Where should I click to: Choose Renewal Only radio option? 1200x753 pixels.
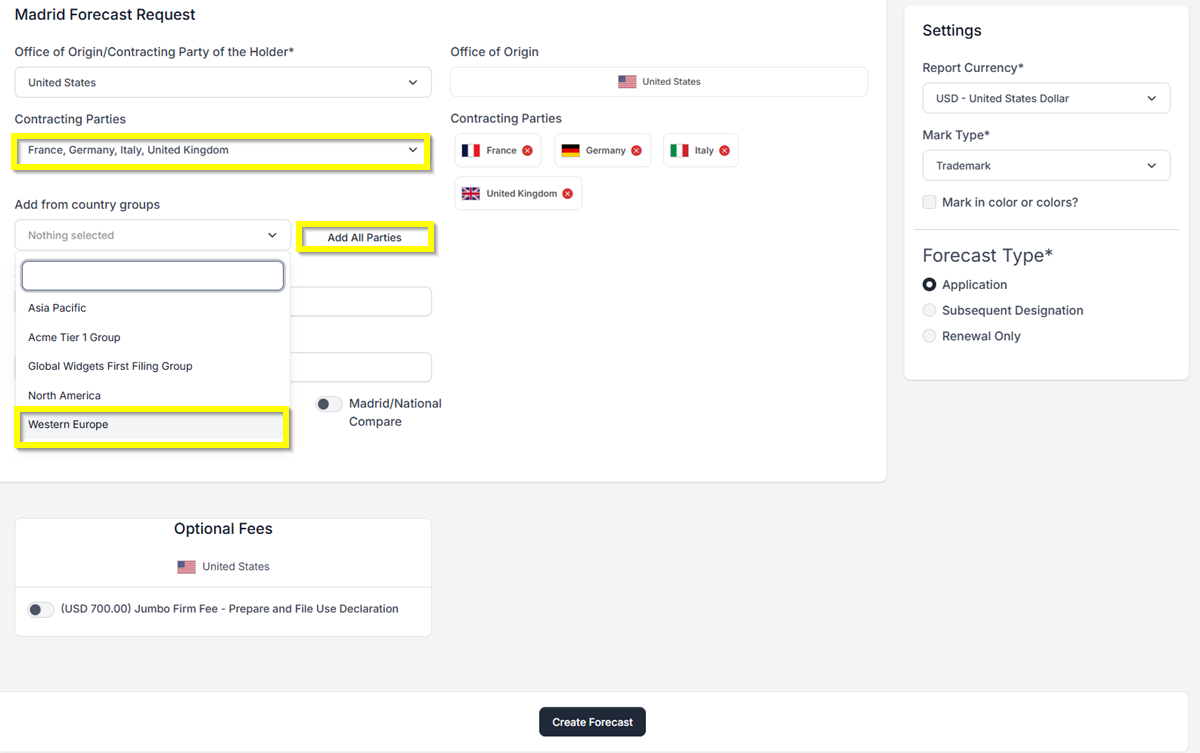click(930, 337)
